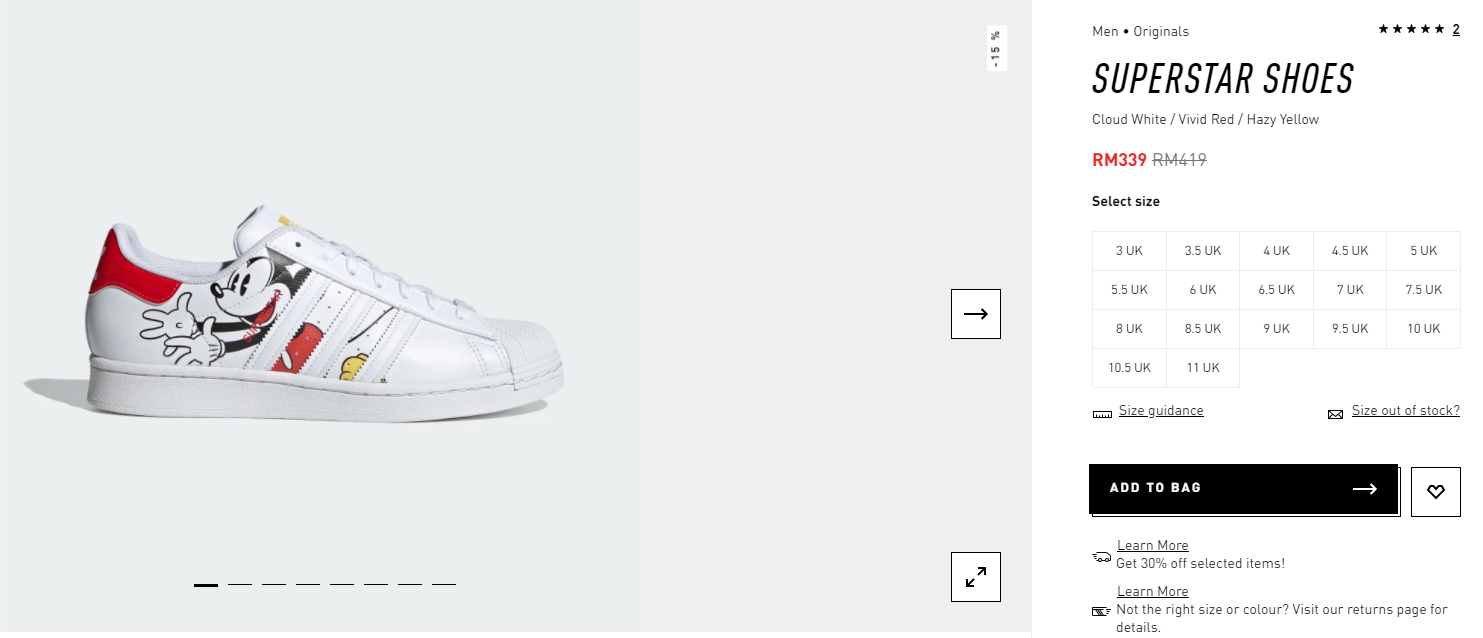Open Learn More about 30% off offer
The height and width of the screenshot is (638, 1483).
1152,545
